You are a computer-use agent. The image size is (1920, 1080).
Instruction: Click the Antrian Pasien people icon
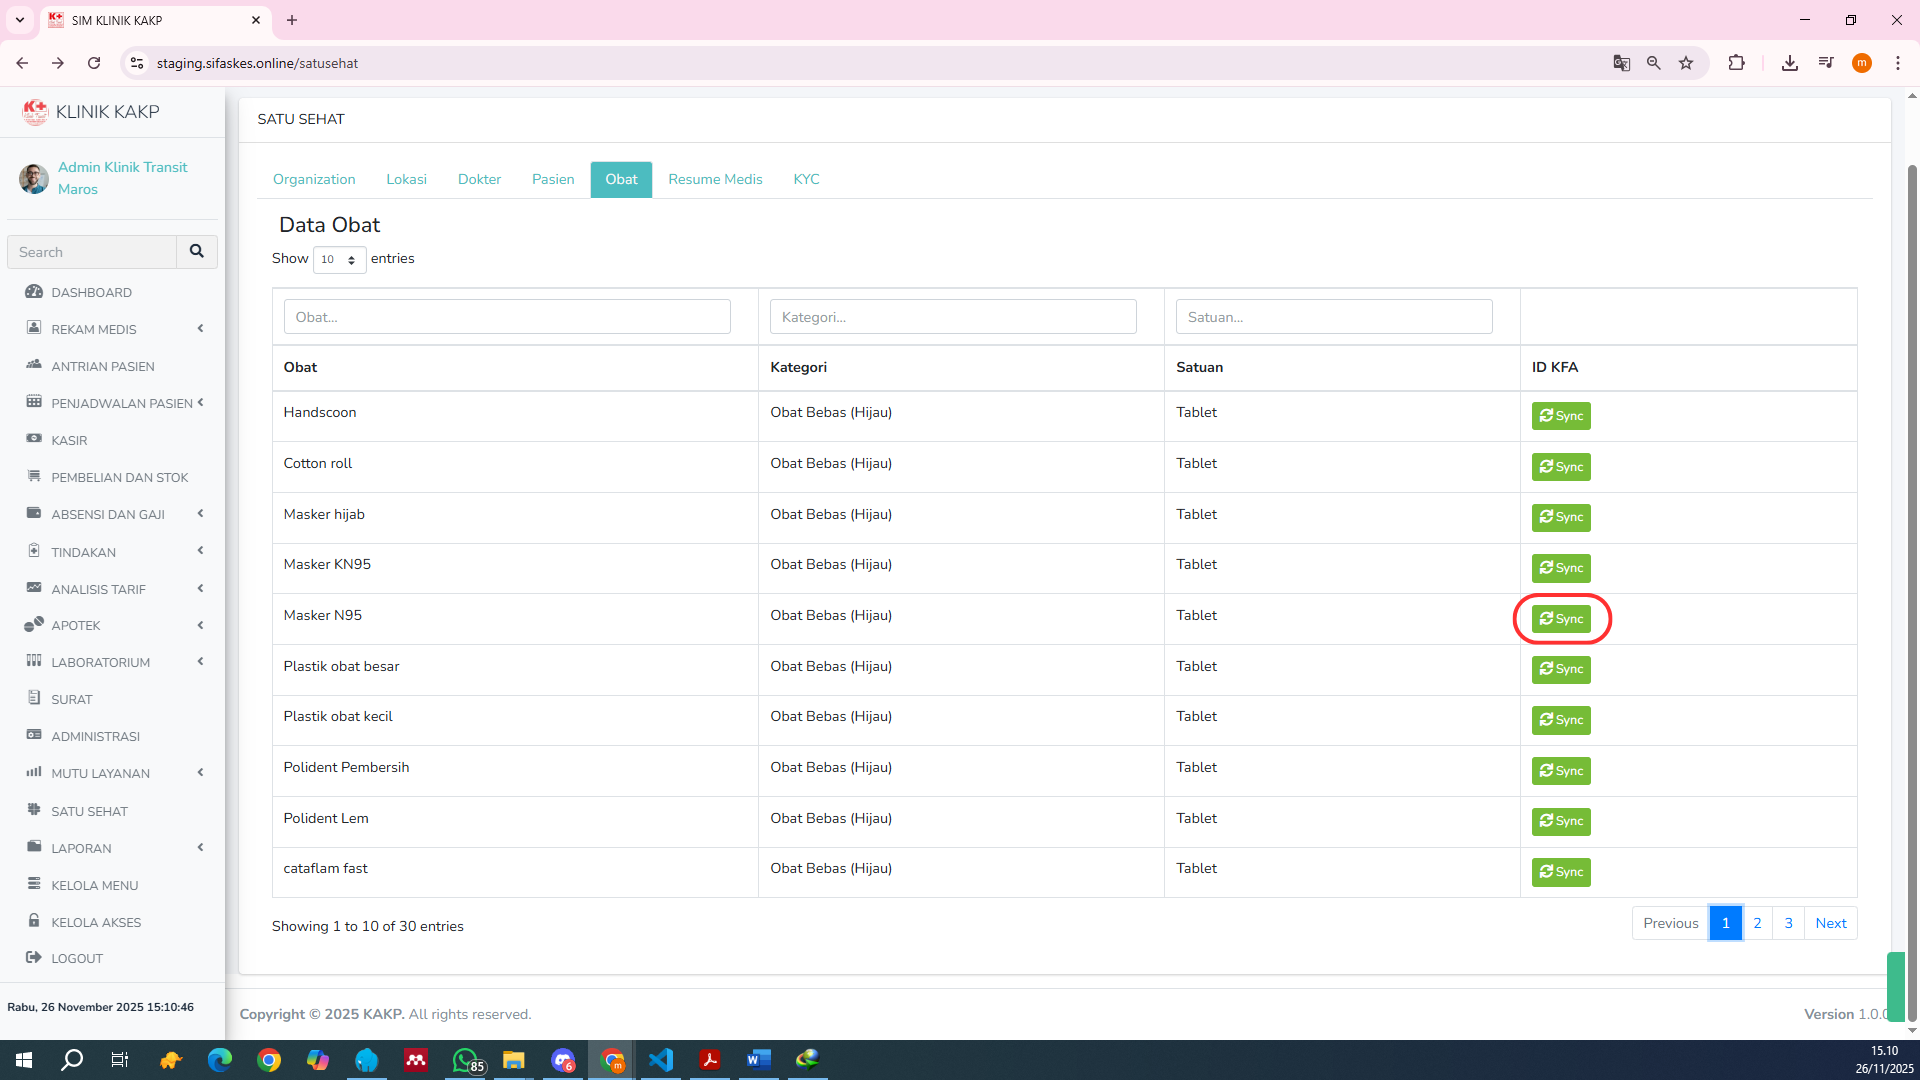(34, 365)
